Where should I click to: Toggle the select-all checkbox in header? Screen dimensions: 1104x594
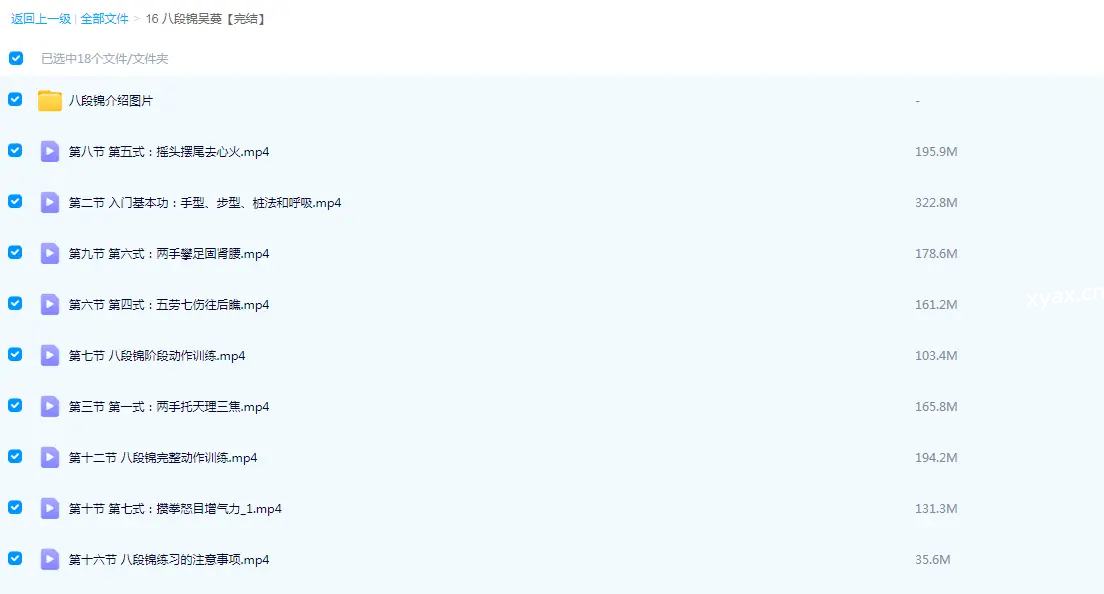click(16, 58)
